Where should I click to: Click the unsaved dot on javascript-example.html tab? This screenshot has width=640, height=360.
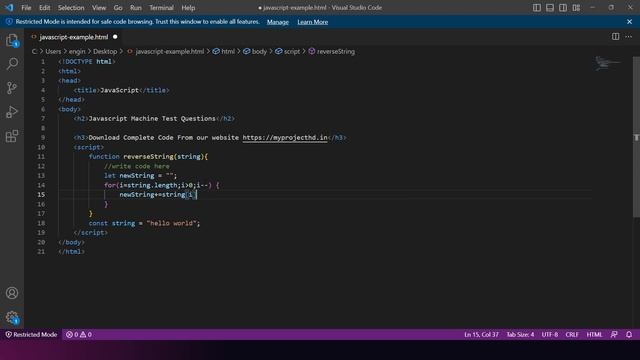[x=115, y=37]
